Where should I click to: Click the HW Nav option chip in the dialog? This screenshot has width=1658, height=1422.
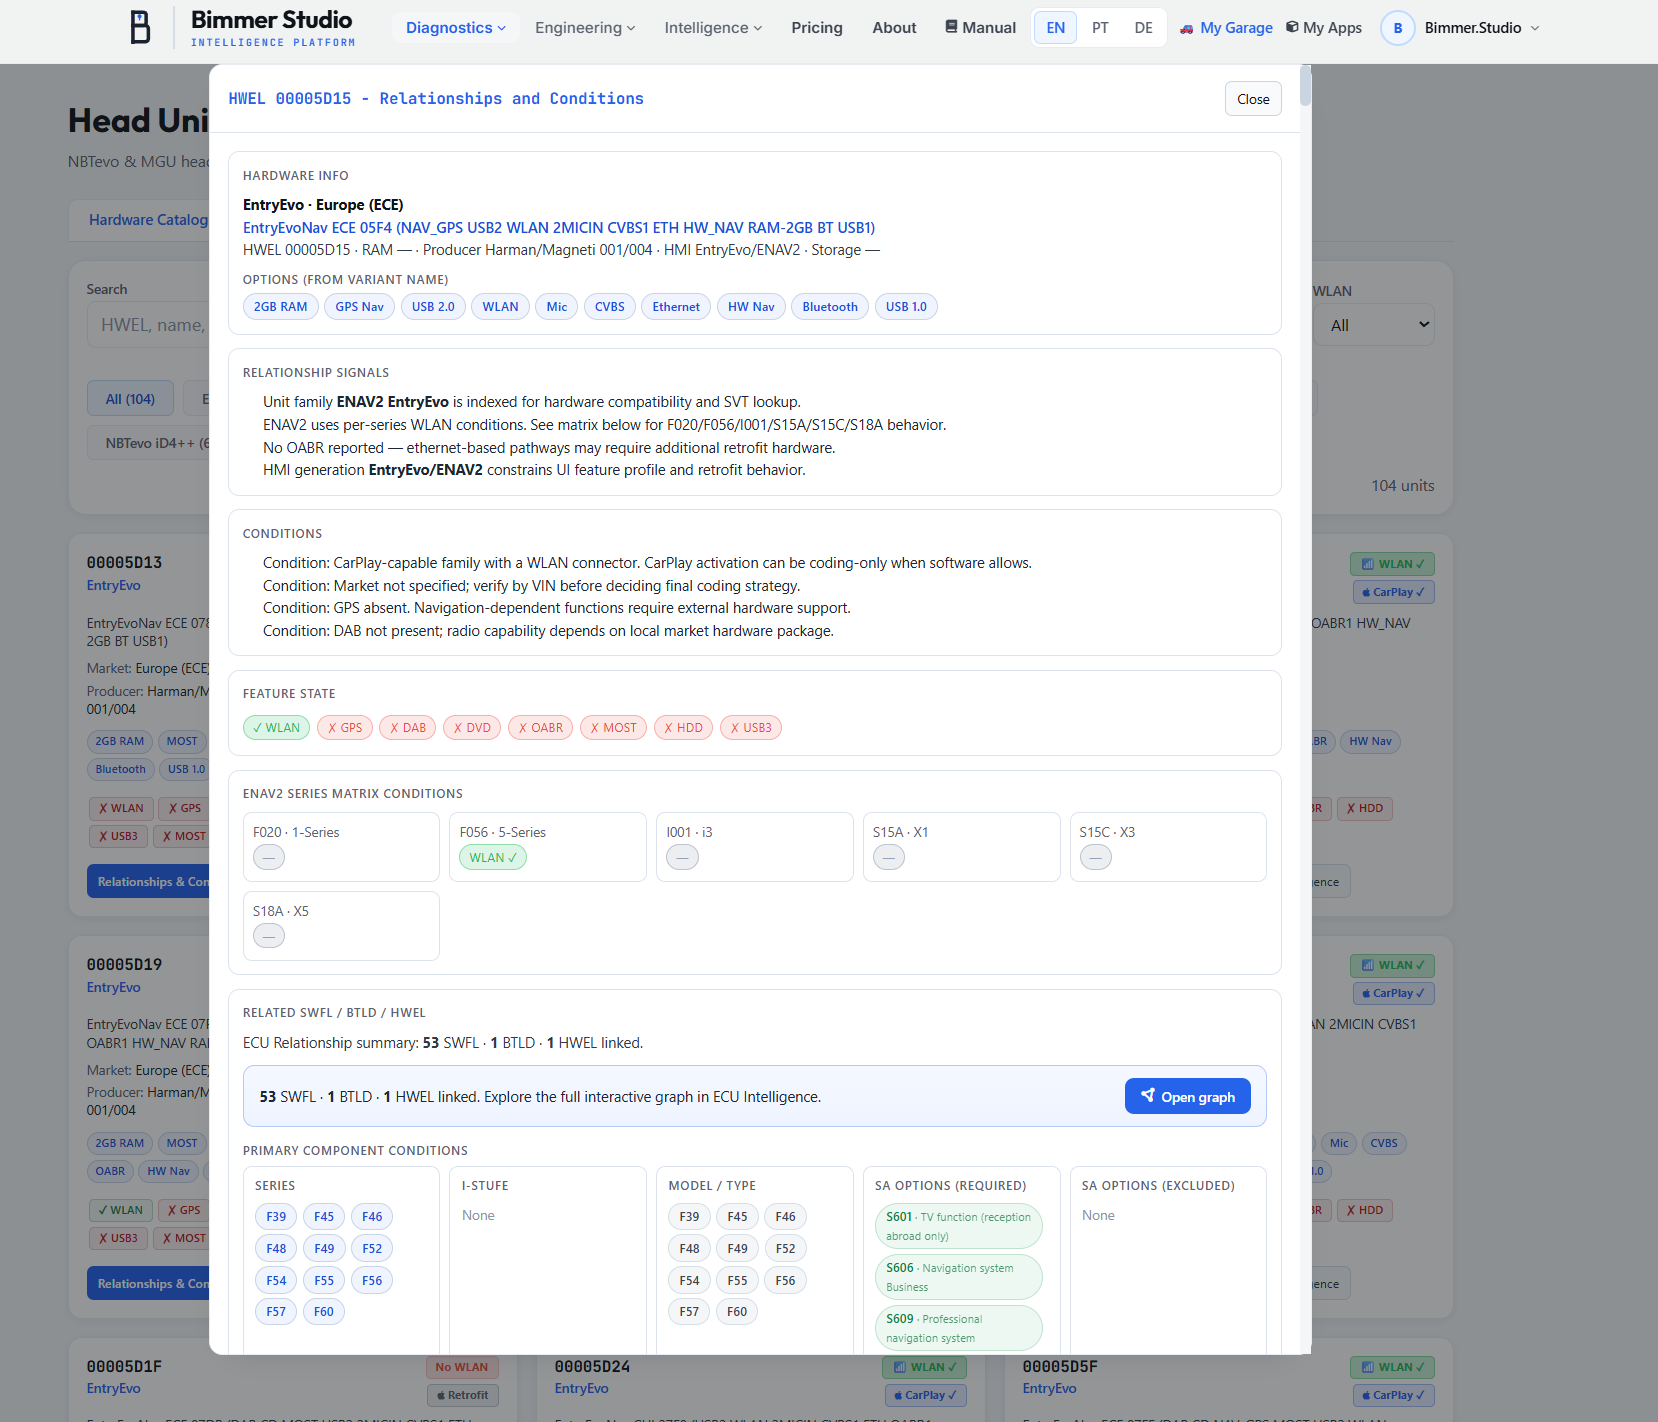751,307
